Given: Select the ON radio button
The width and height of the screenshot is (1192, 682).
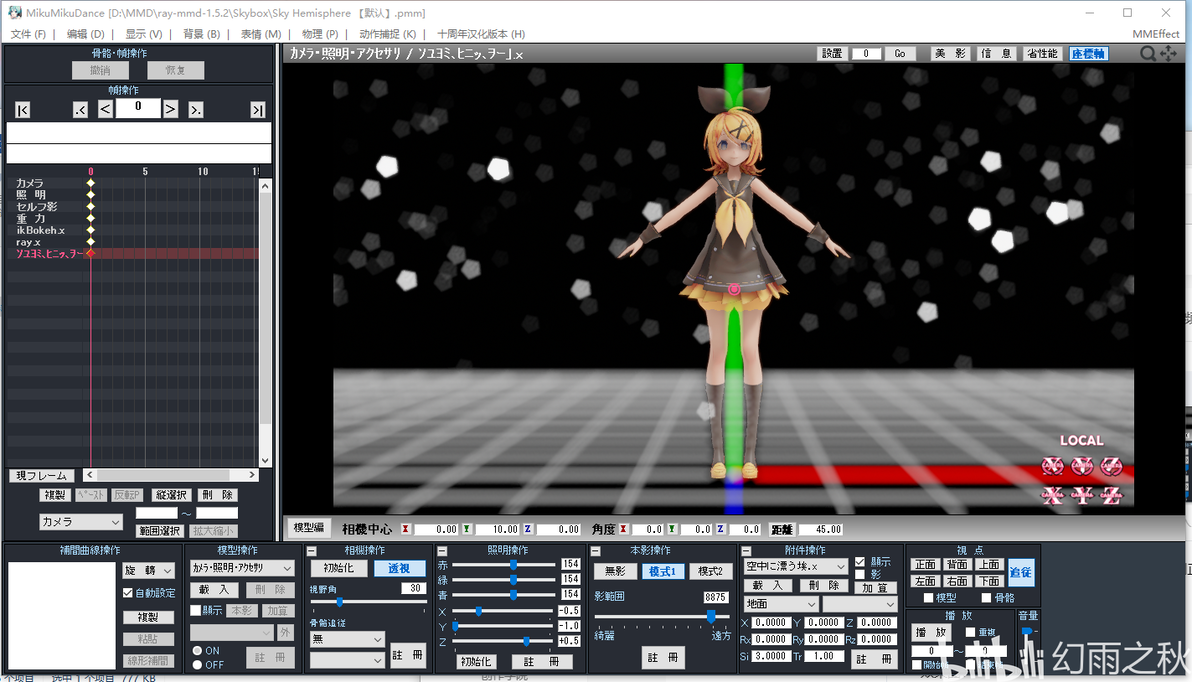Looking at the screenshot, I should tap(197, 651).
